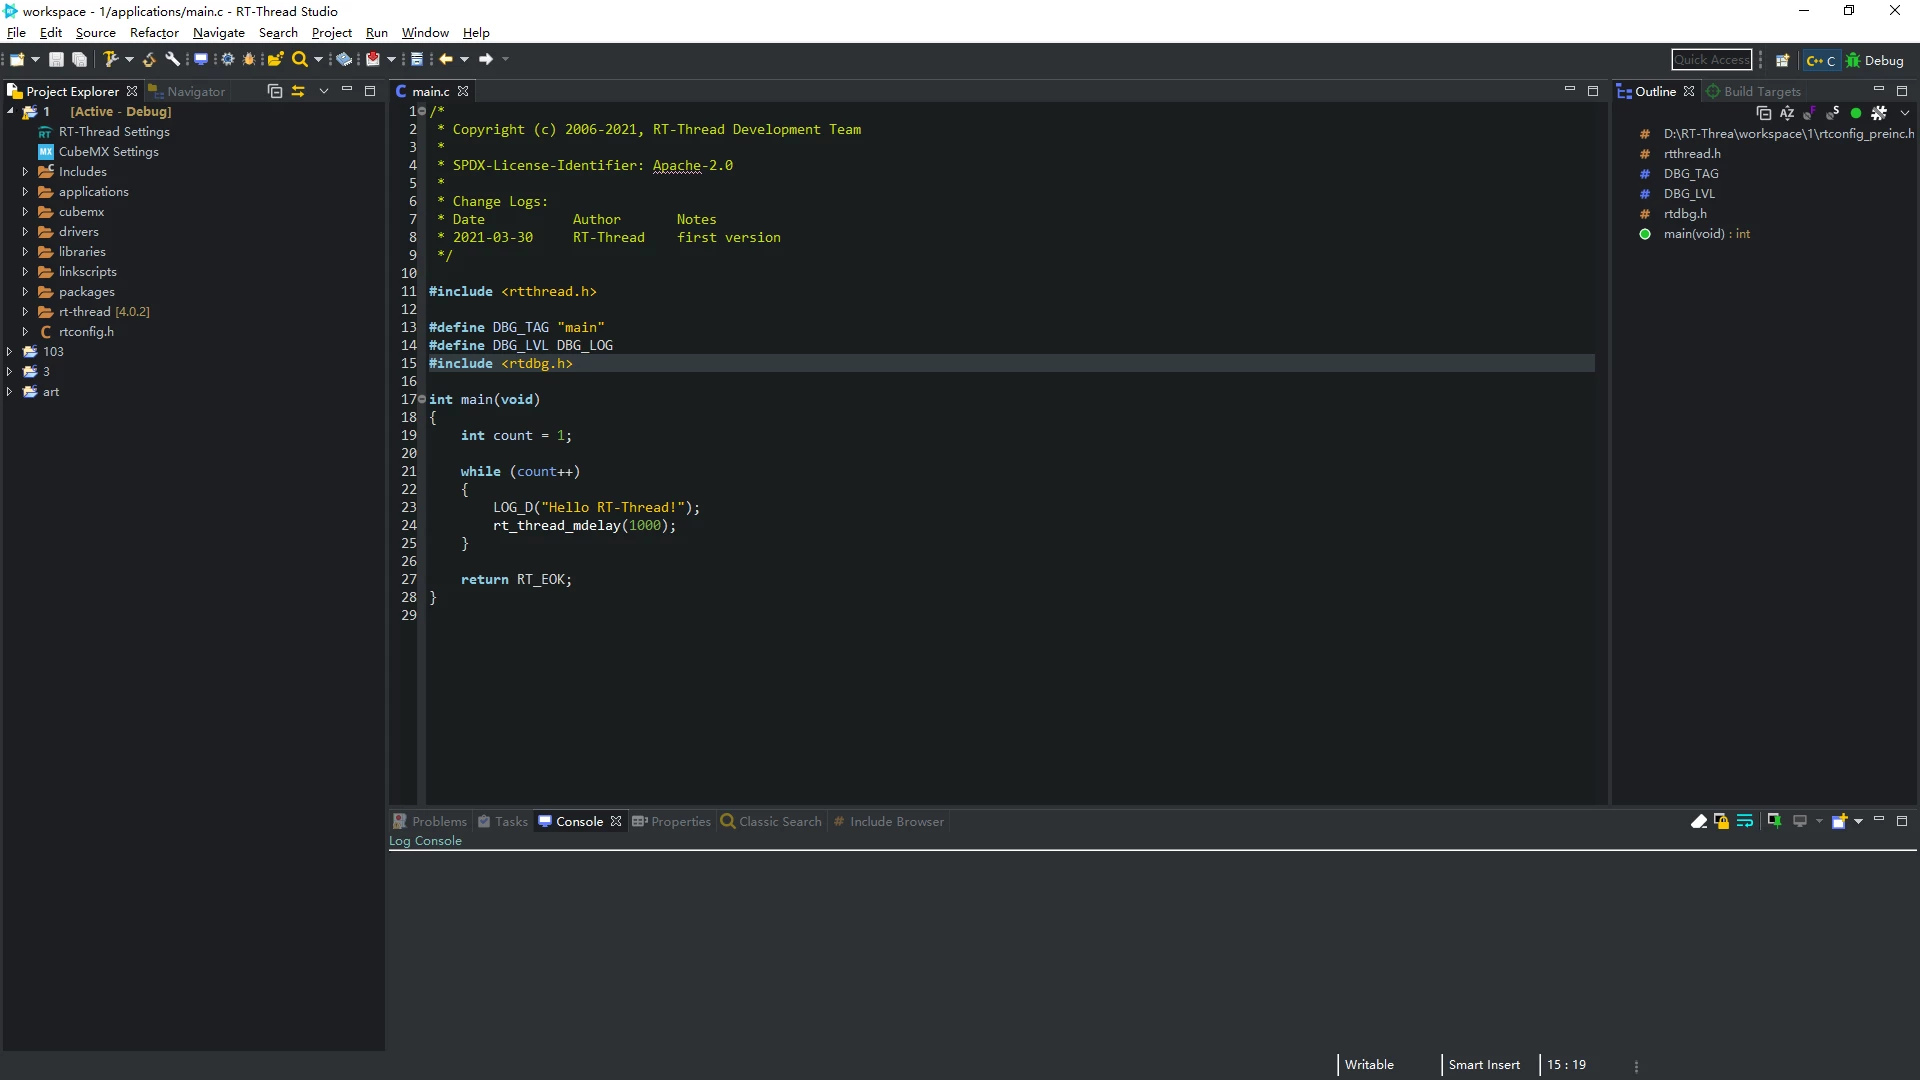The height and width of the screenshot is (1080, 1920).
Task: Click the New file wizard toolbar icon
Action: [x=17, y=60]
